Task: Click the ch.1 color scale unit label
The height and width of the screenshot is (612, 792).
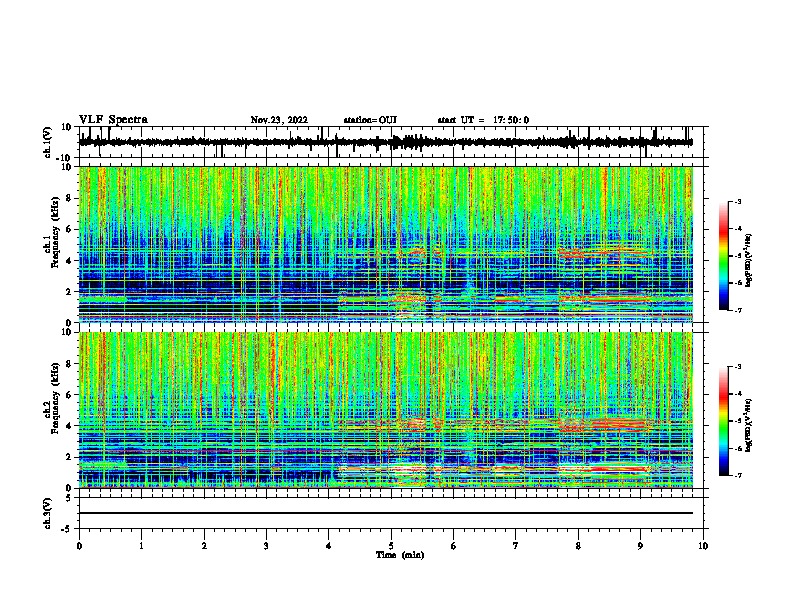Action: point(749,260)
